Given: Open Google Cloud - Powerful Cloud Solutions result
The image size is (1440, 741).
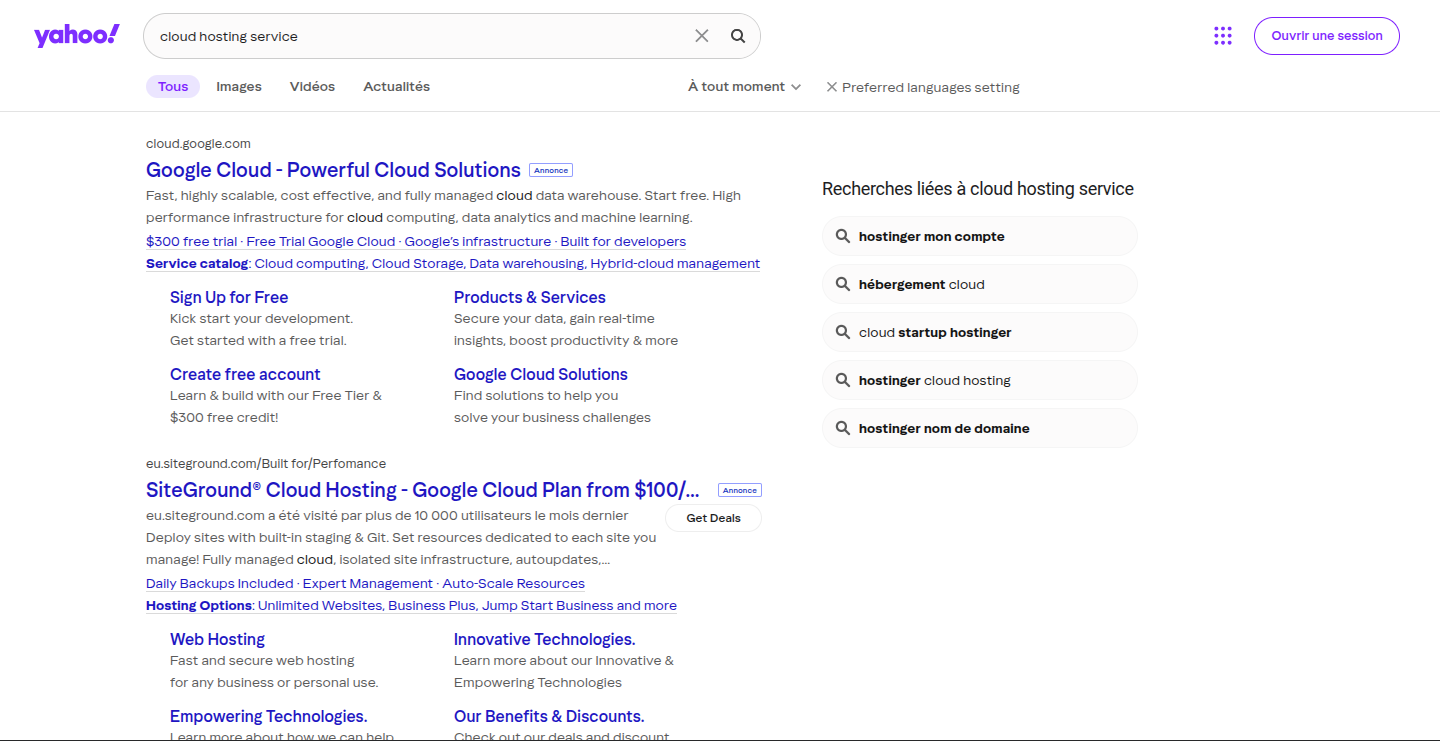Looking at the screenshot, I should (x=333, y=170).
